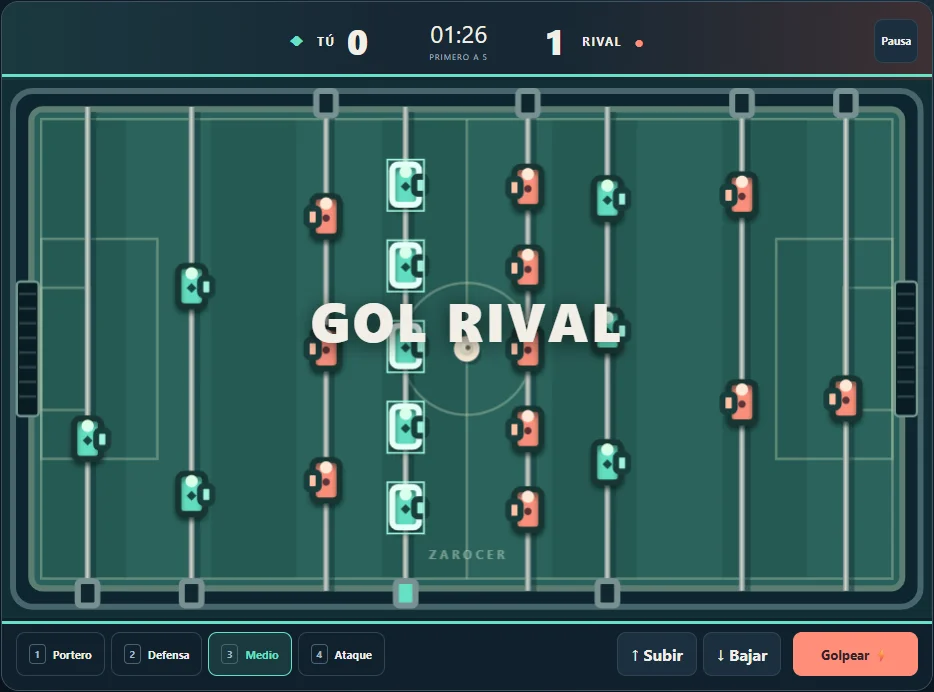Click the ball in the center circle
Screen dimensions: 934x692
tap(466, 349)
